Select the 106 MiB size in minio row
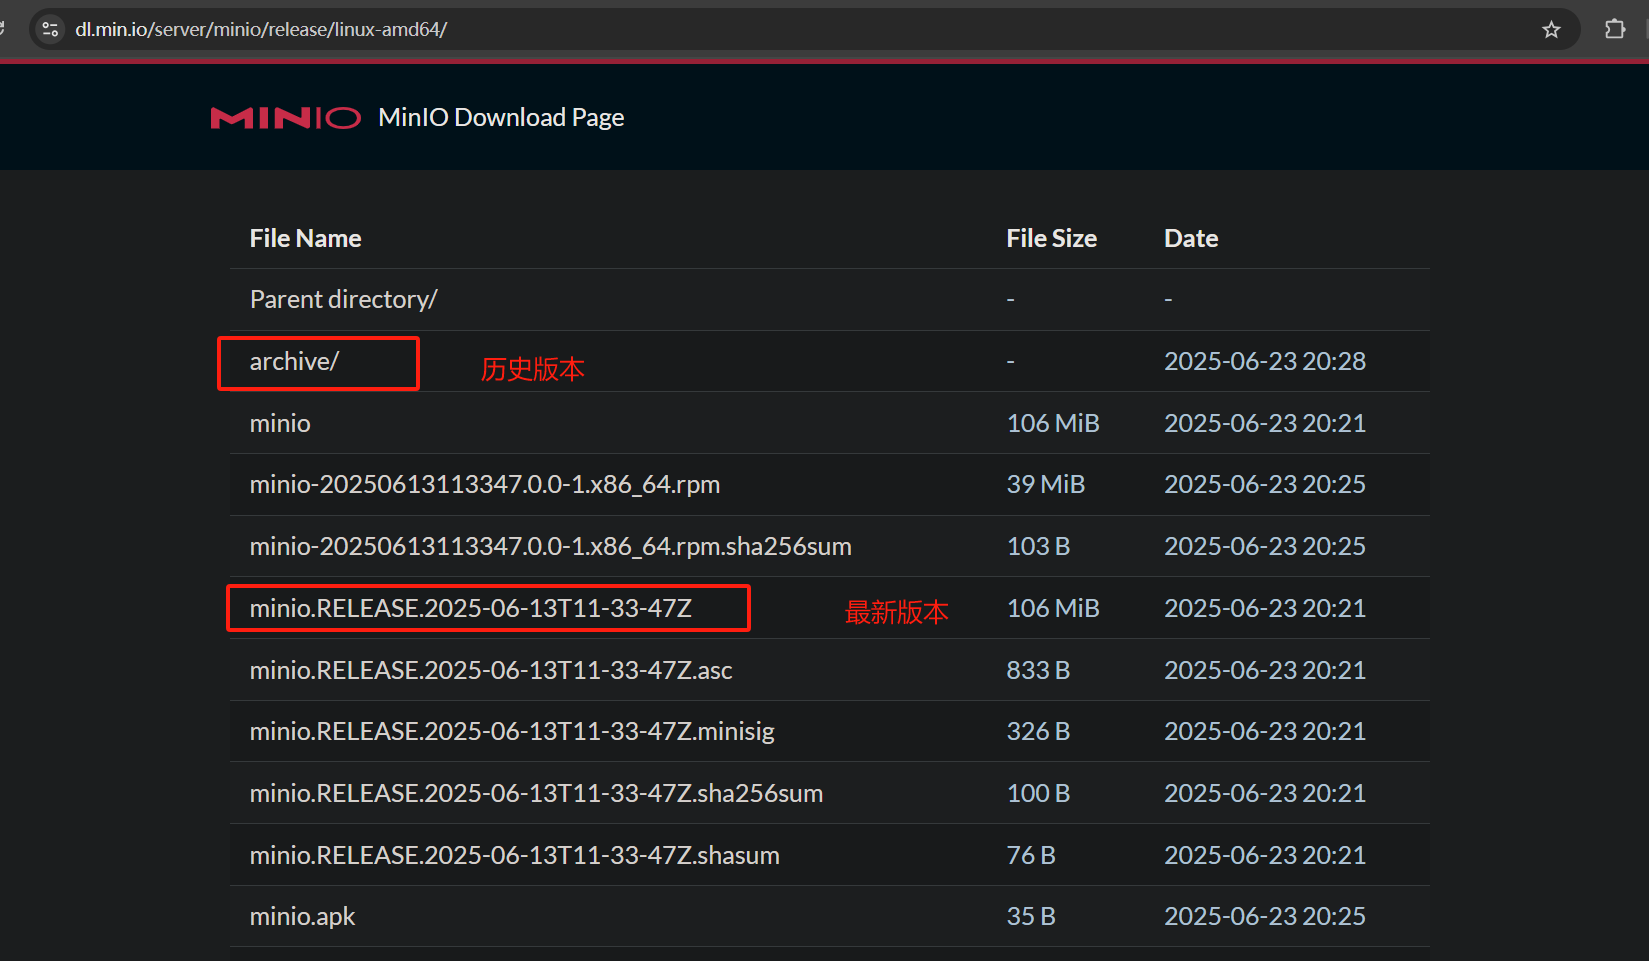 (x=1053, y=423)
